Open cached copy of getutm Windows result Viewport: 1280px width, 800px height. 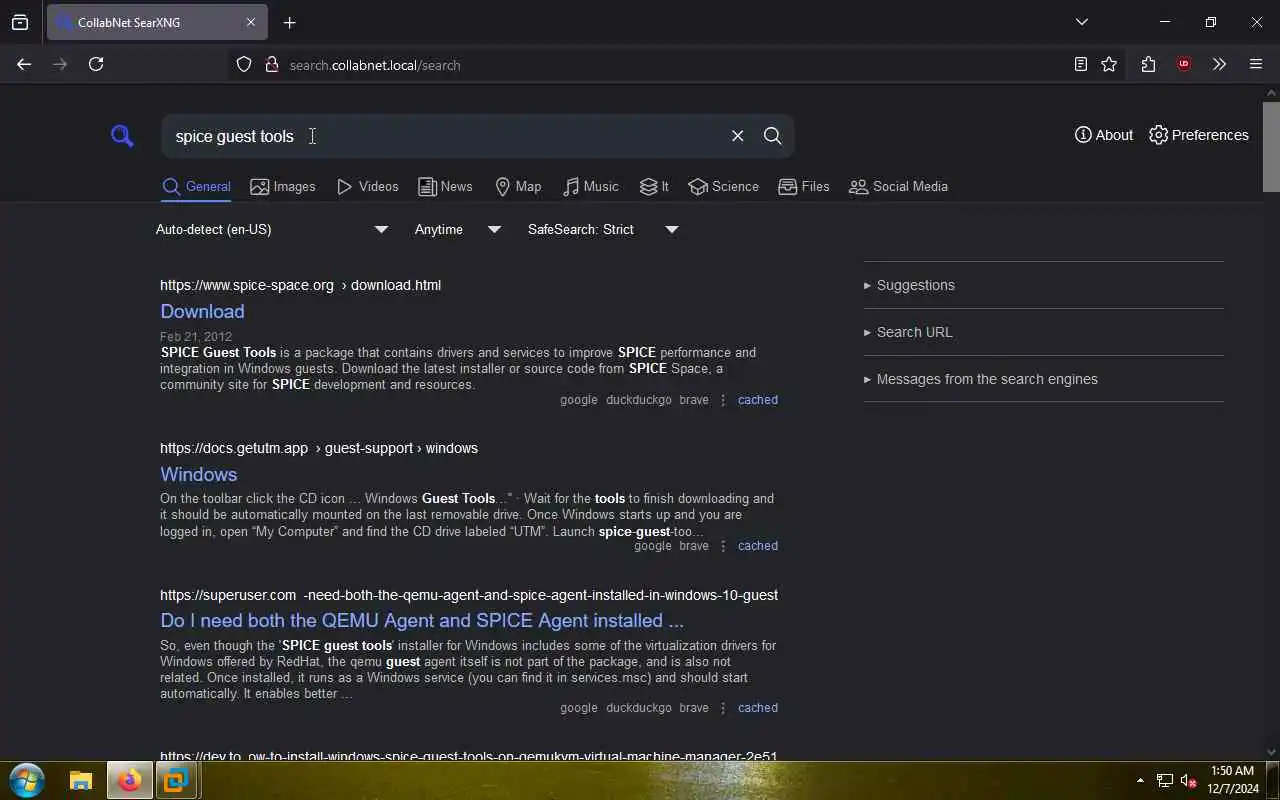tap(758, 546)
